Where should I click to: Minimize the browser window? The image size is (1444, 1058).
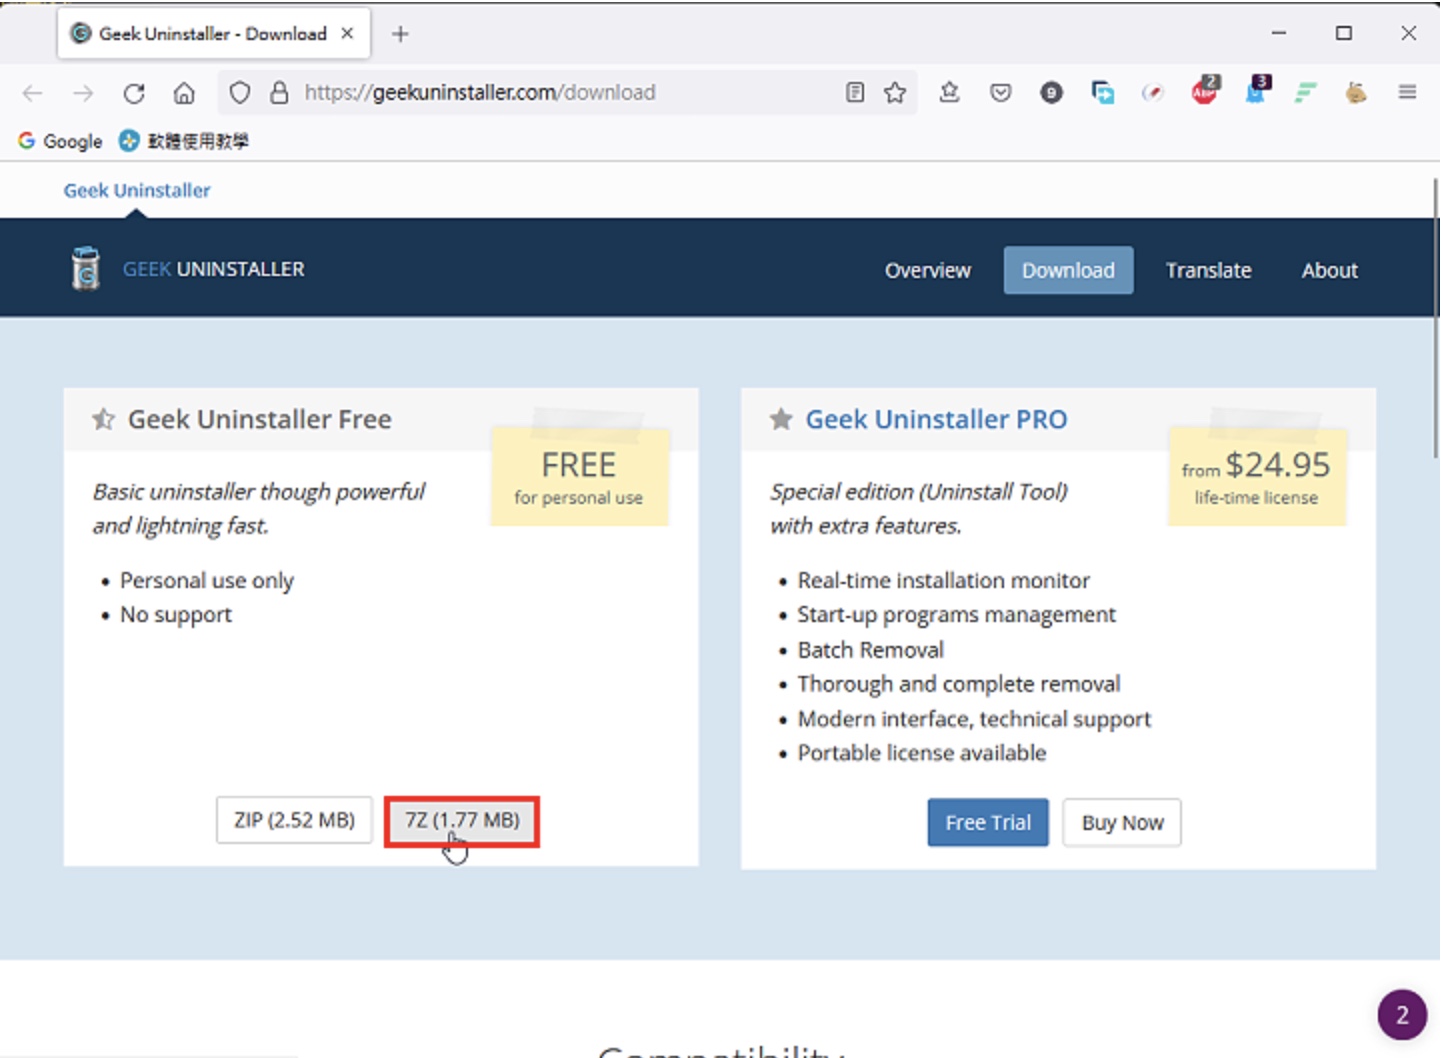[1279, 33]
